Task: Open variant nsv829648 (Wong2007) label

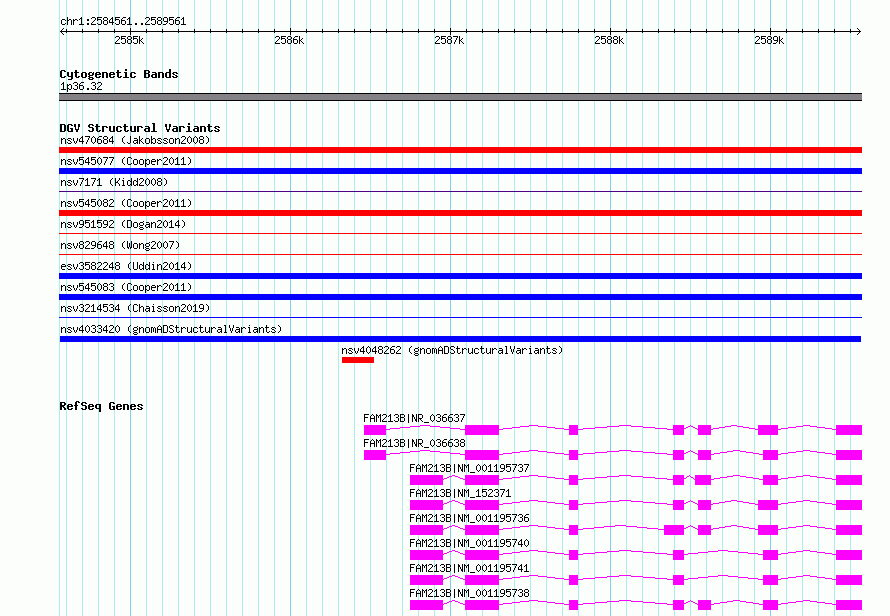Action: coord(120,245)
